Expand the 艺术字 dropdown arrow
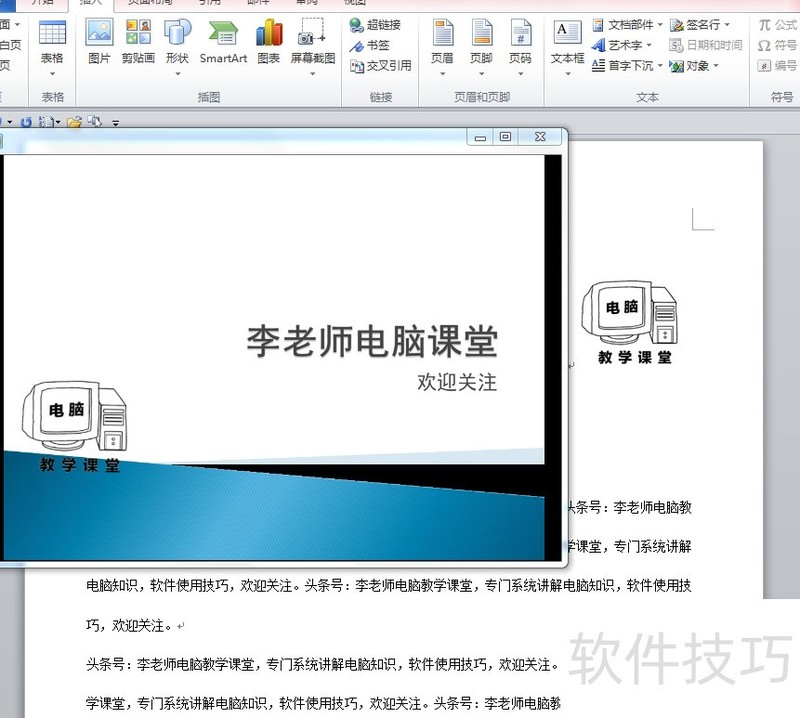This screenshot has width=800, height=718. tap(649, 45)
